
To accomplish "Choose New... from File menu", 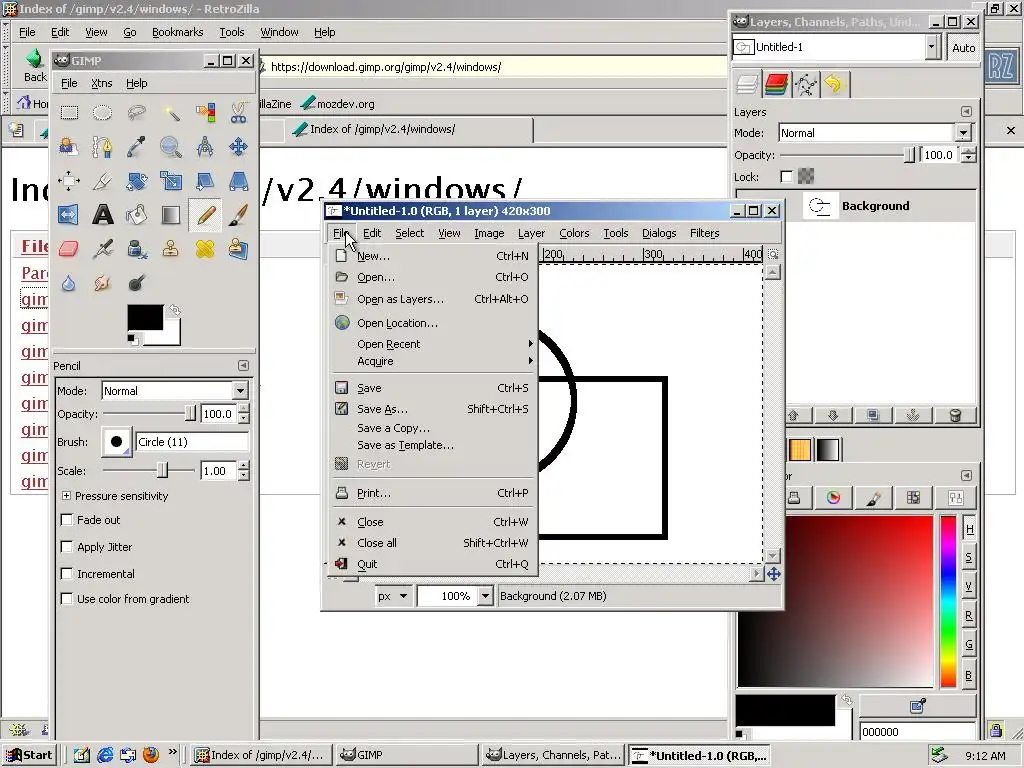I will coord(434,256).
